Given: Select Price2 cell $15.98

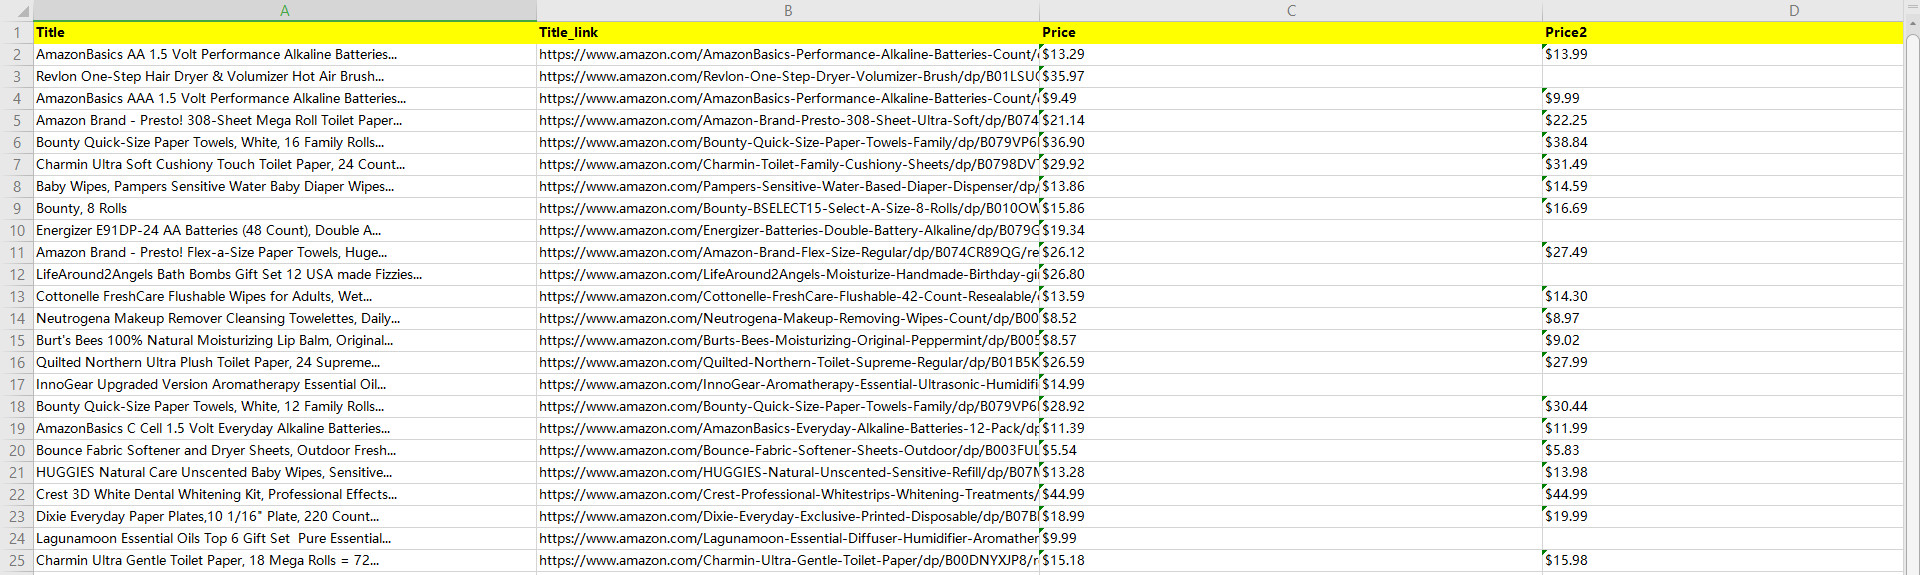Looking at the screenshot, I should [1722, 560].
